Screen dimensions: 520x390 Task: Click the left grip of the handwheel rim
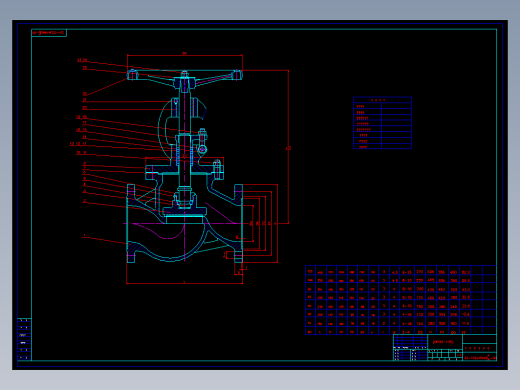click(132, 75)
